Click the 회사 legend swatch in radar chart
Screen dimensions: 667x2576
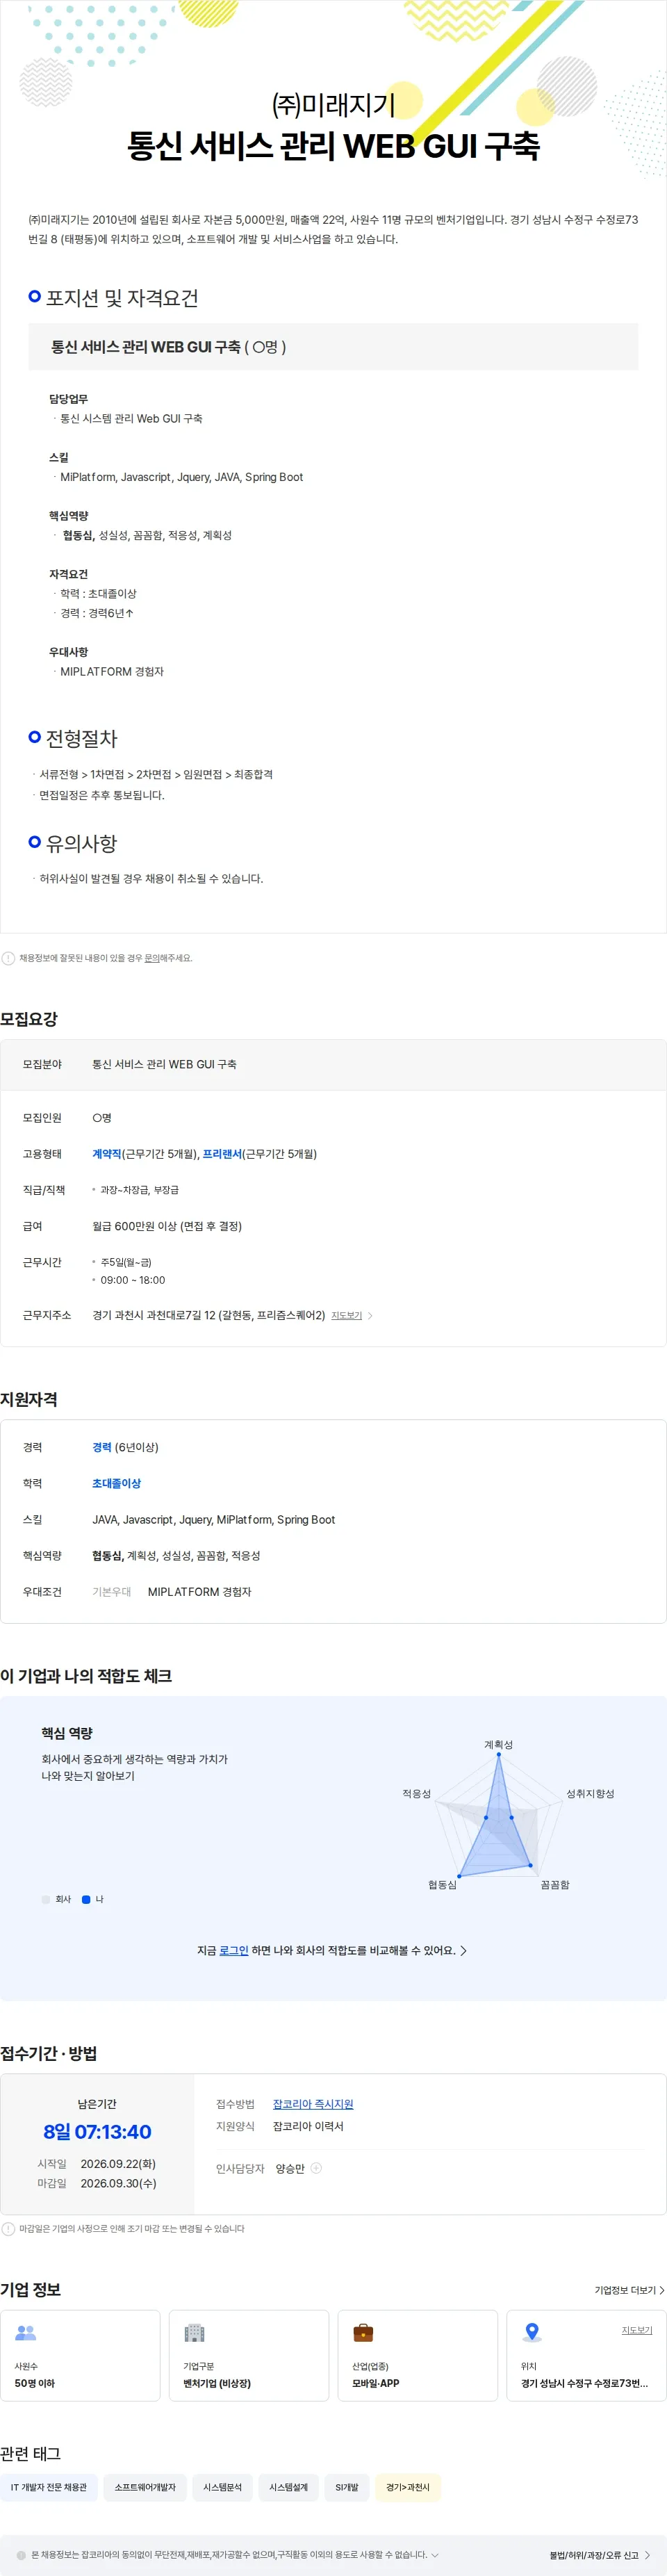coord(45,1899)
